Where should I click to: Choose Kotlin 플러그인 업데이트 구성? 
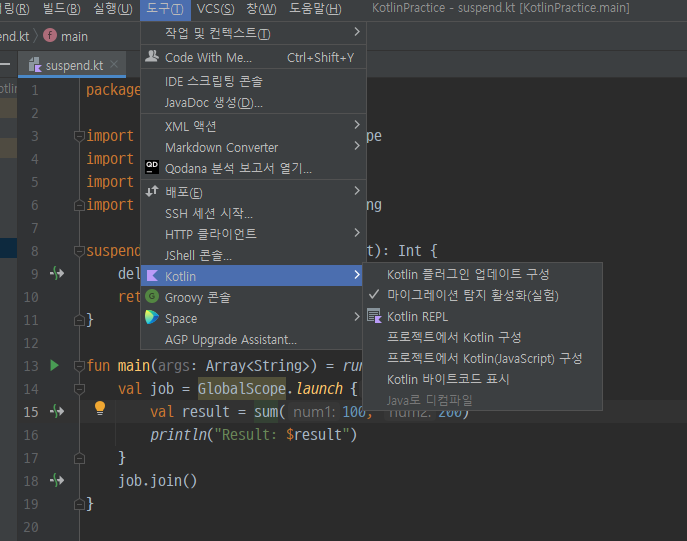click(482, 275)
